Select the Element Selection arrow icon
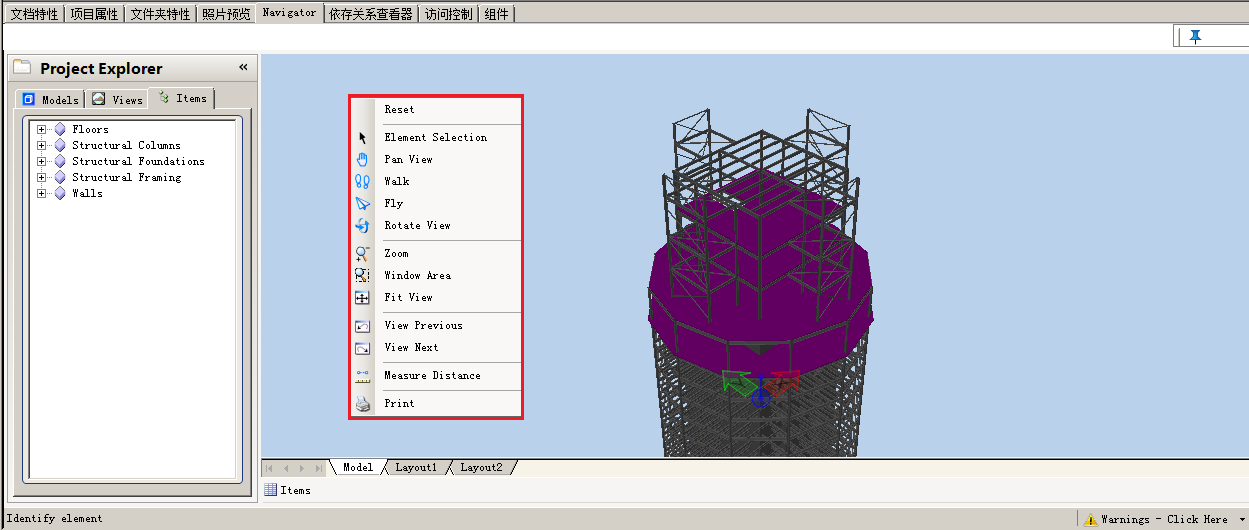Image resolution: width=1249 pixels, height=530 pixels. (363, 138)
